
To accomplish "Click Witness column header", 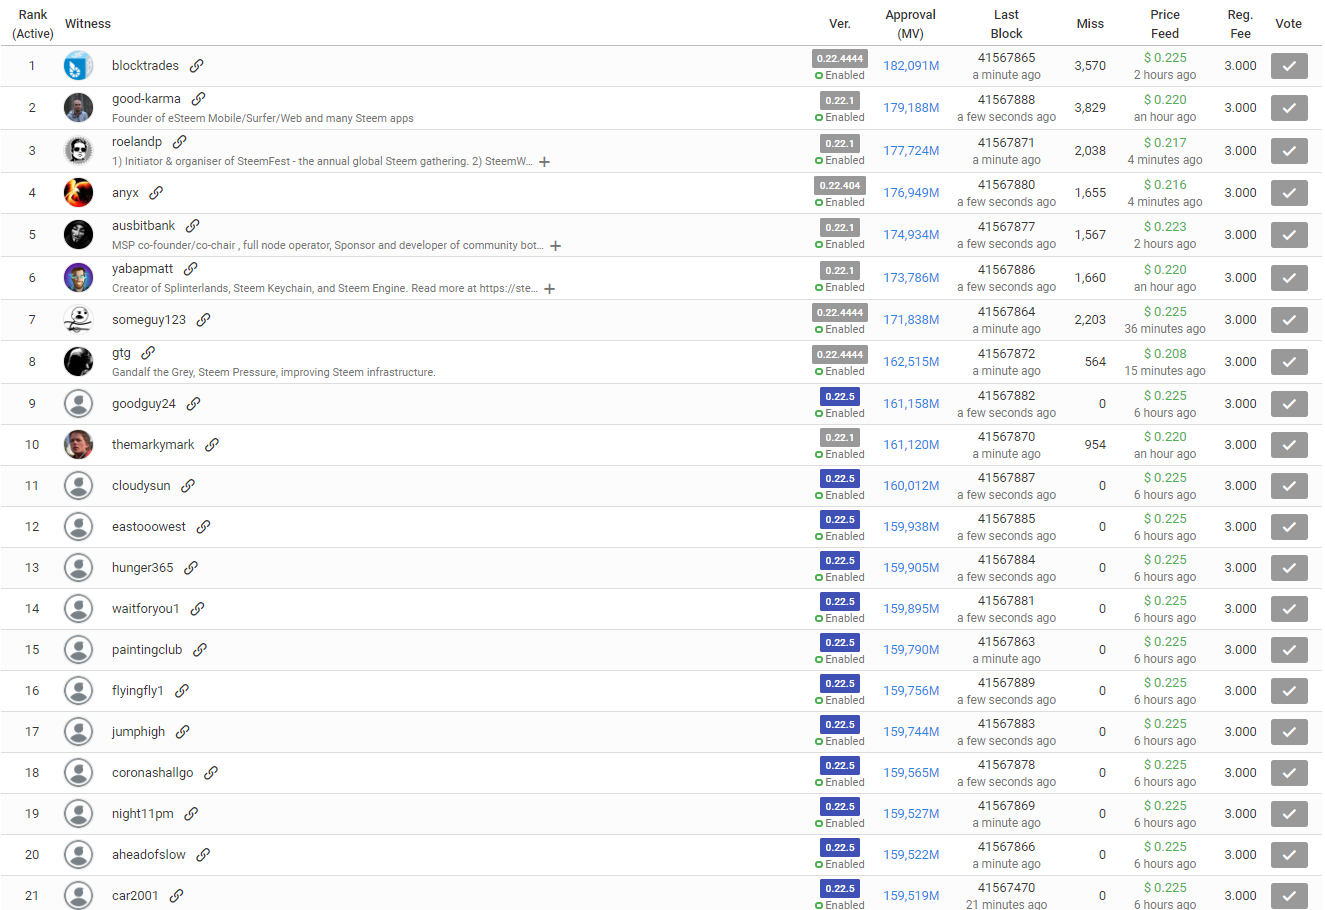I will 88,24.
